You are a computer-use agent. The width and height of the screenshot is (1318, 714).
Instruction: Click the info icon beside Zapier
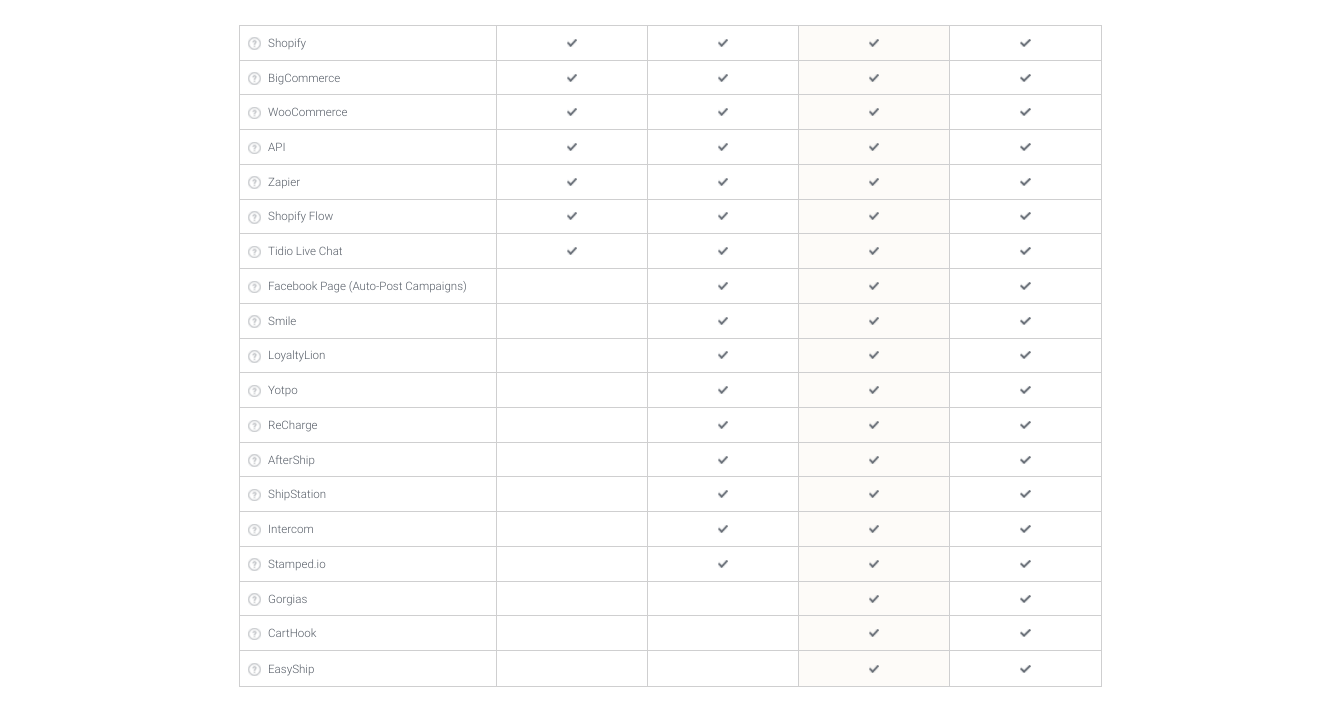click(x=254, y=183)
